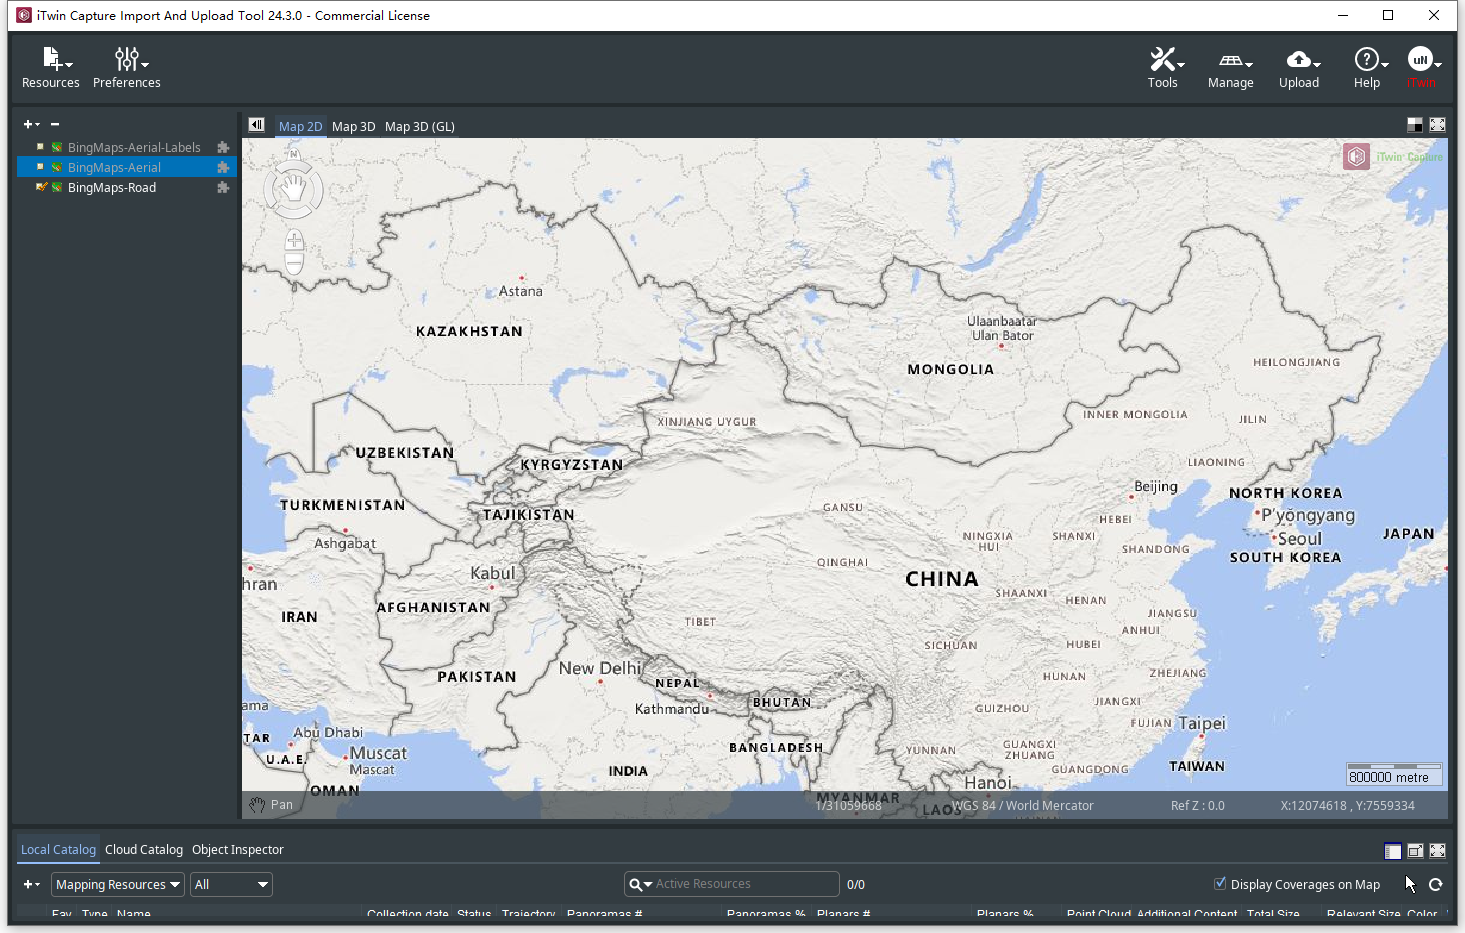
Task: Maximize the map view panel
Action: coord(1437,125)
